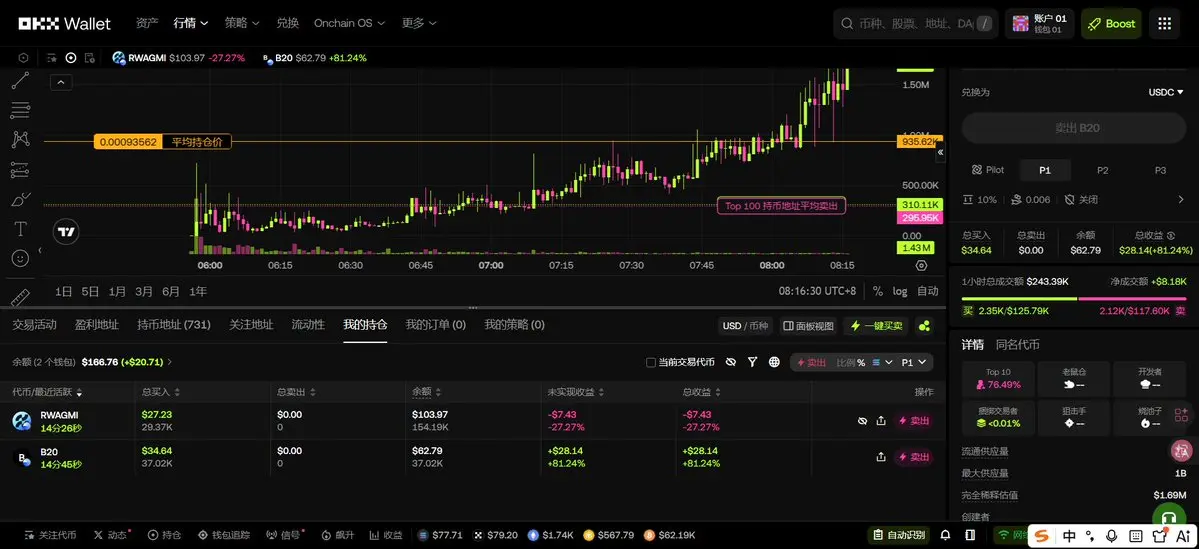Open the emoji sticker tool

(21, 258)
